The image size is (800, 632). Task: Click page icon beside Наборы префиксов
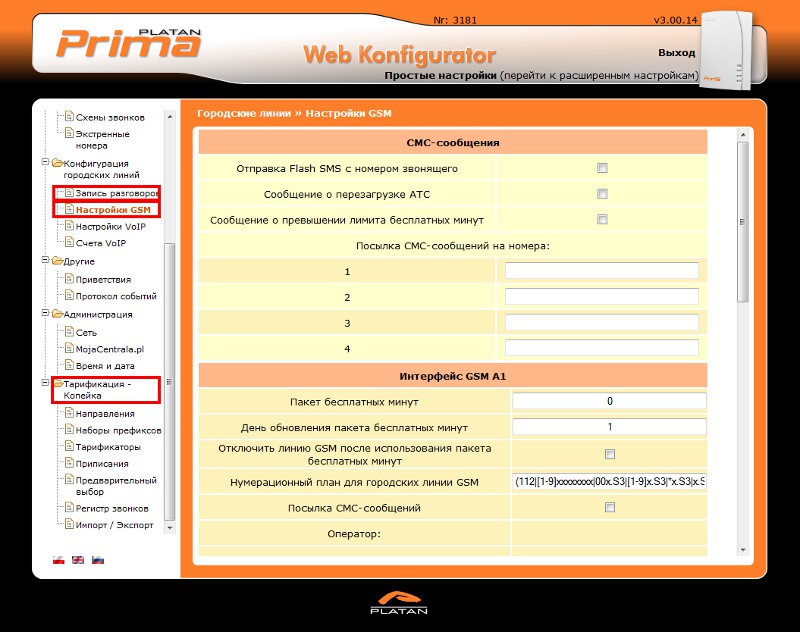pyautogui.click(x=69, y=429)
